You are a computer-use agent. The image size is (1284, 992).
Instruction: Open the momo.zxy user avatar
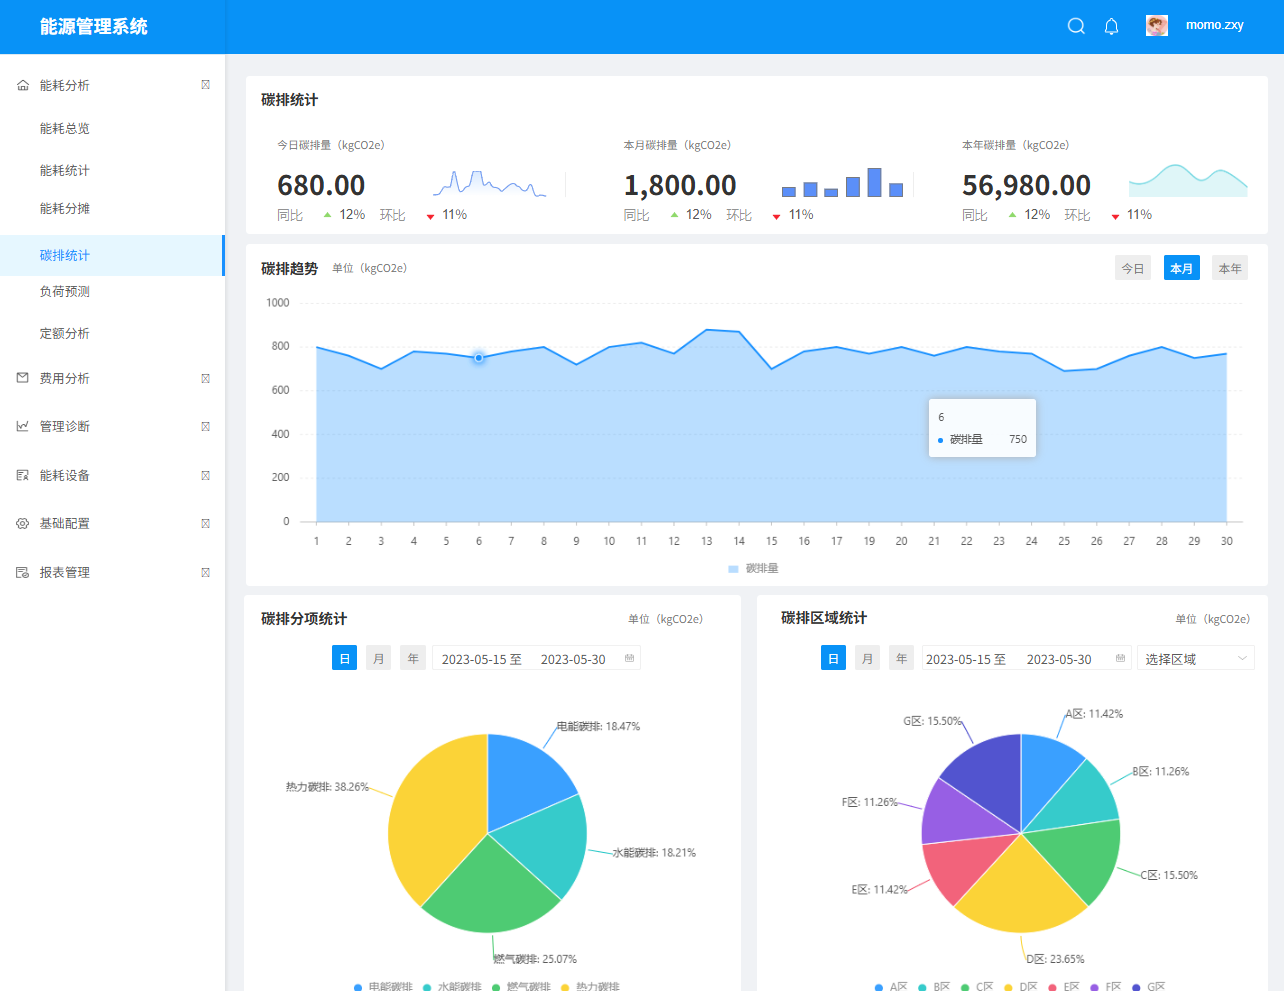coord(1157,26)
